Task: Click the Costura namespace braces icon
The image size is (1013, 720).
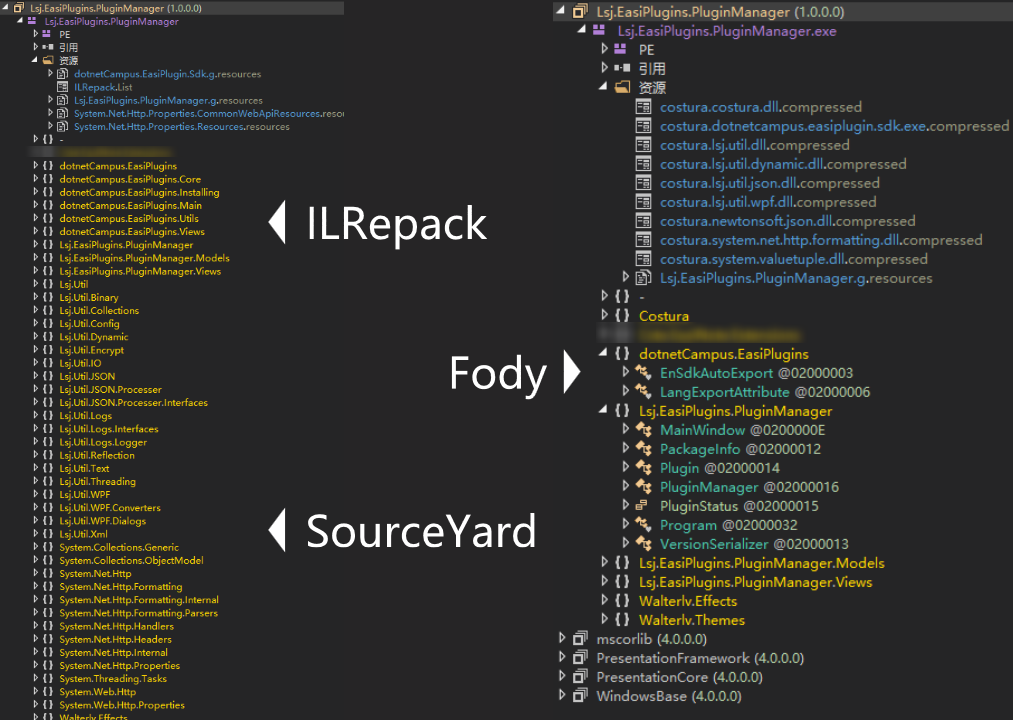Action: 622,316
